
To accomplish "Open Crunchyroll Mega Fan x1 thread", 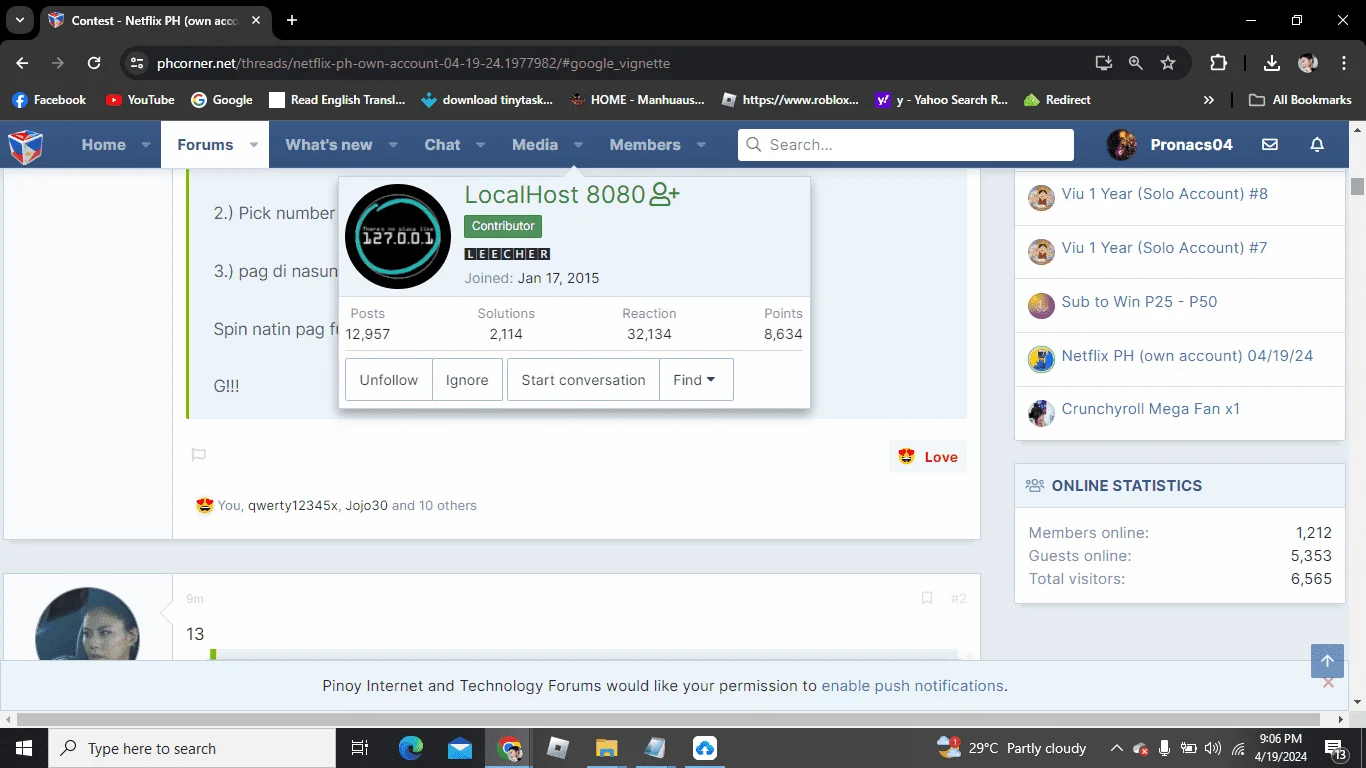I will pyautogui.click(x=1151, y=409).
